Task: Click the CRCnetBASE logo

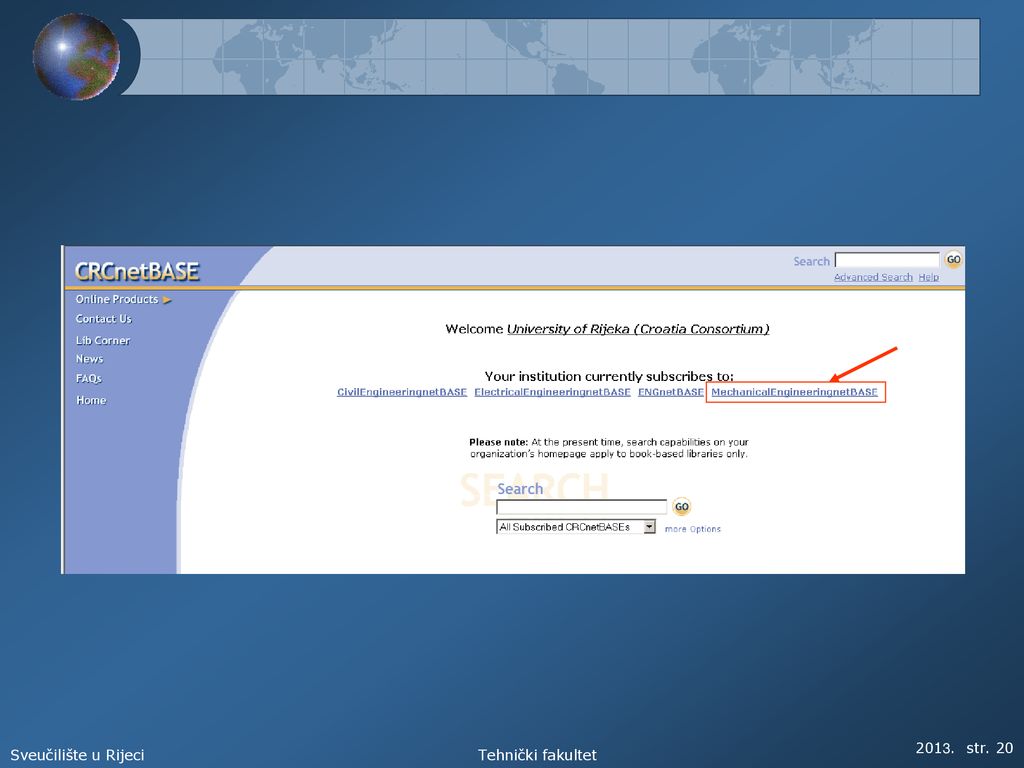Action: click(x=136, y=271)
